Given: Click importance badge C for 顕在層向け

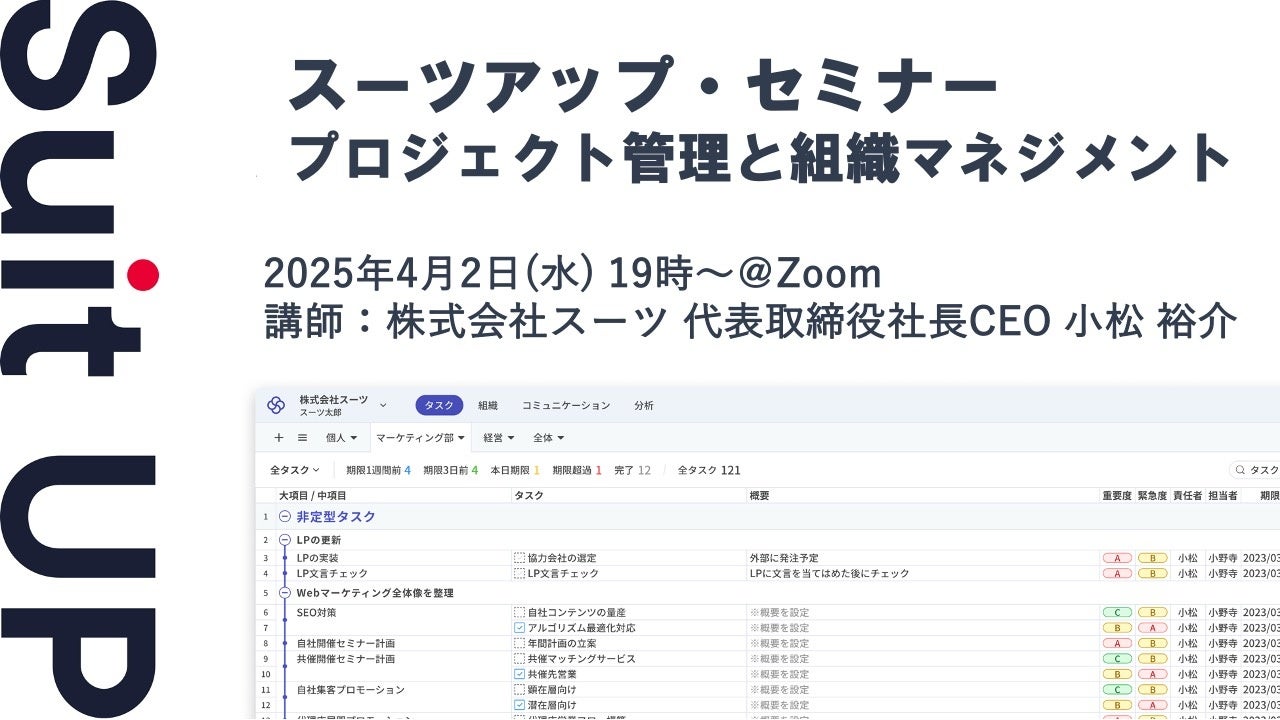Looking at the screenshot, I should pos(1117,690).
